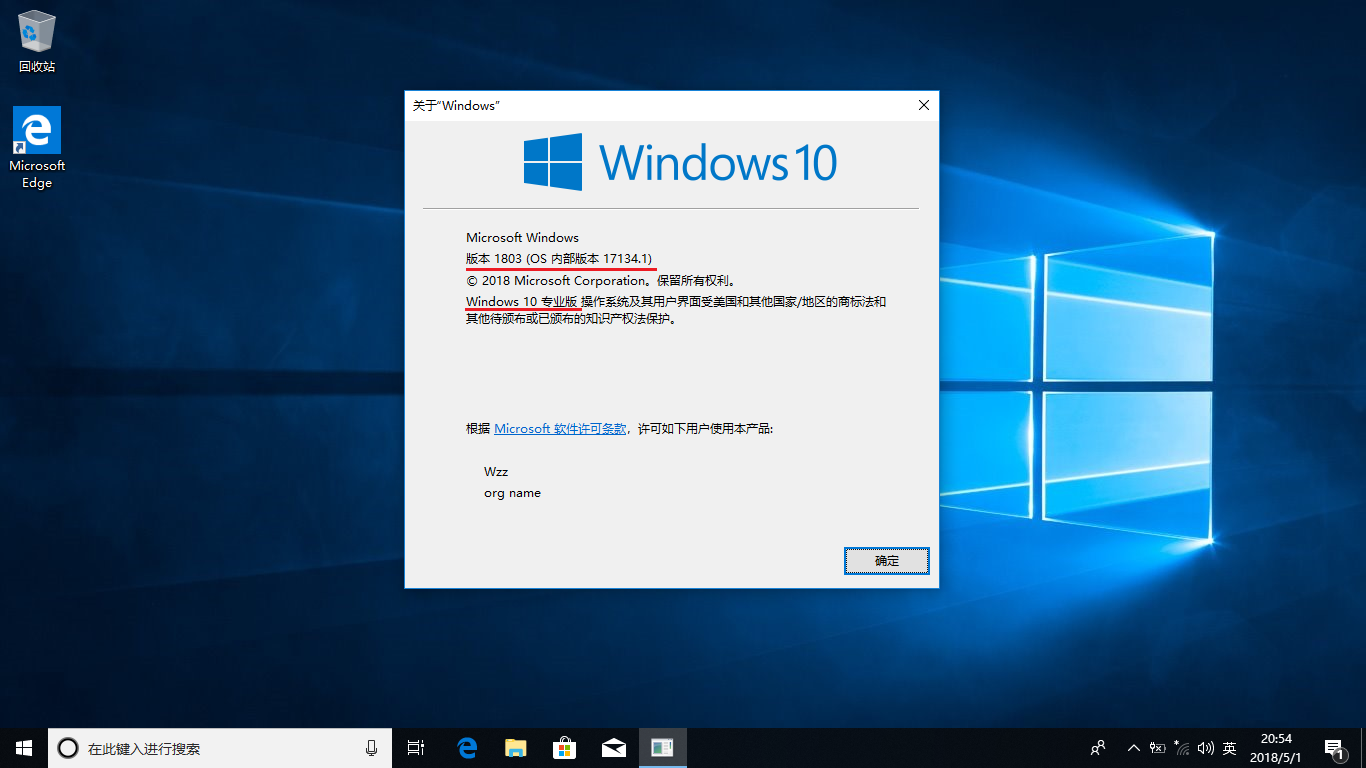Open the Mail app from the taskbar
This screenshot has width=1366, height=768.
tap(613, 748)
